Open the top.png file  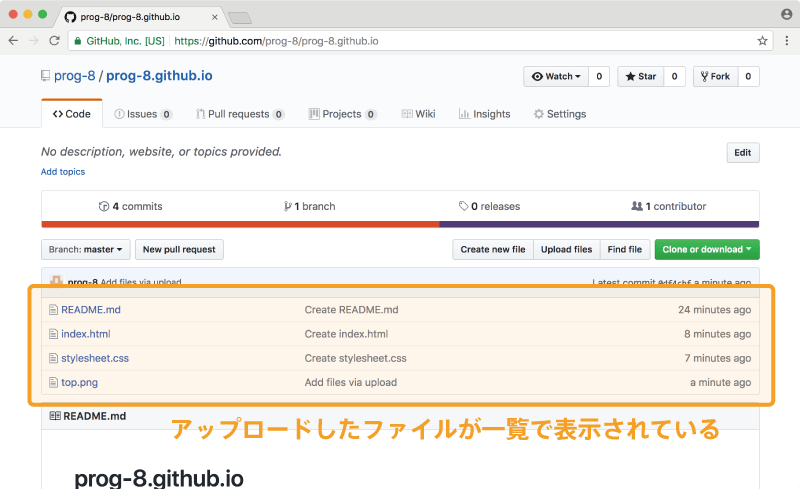coord(80,382)
